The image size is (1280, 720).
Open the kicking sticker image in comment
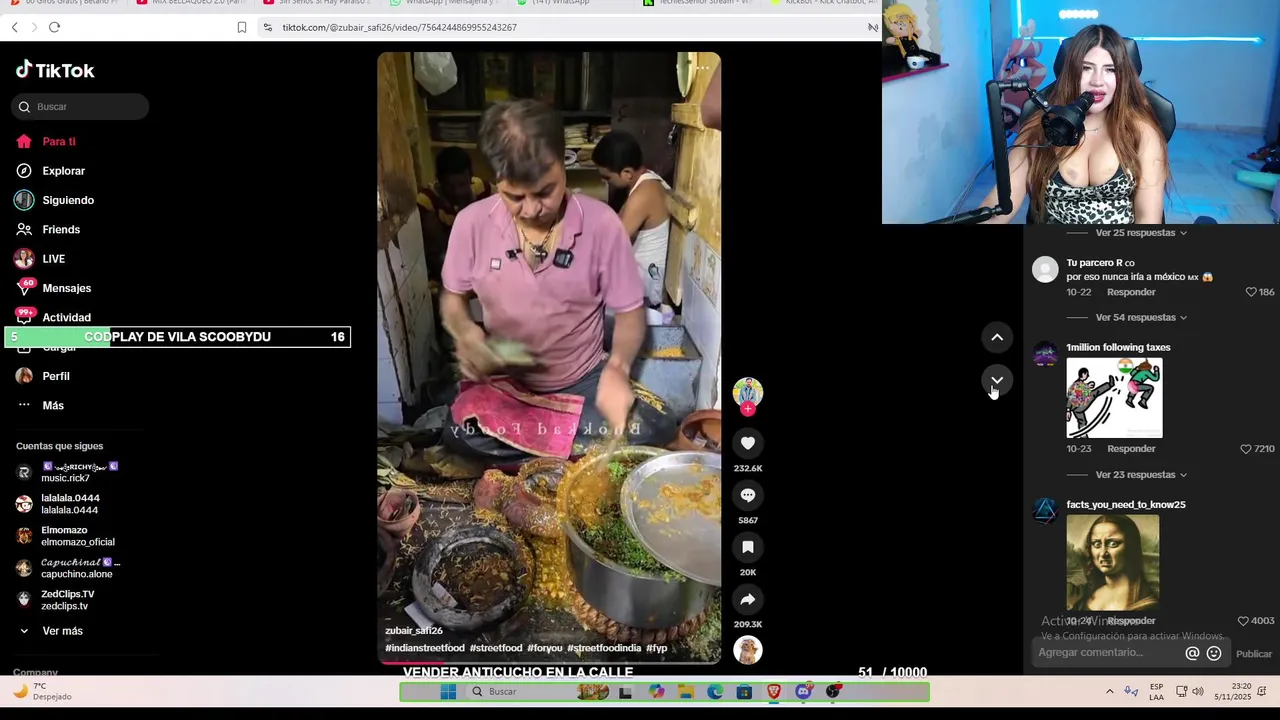1114,398
